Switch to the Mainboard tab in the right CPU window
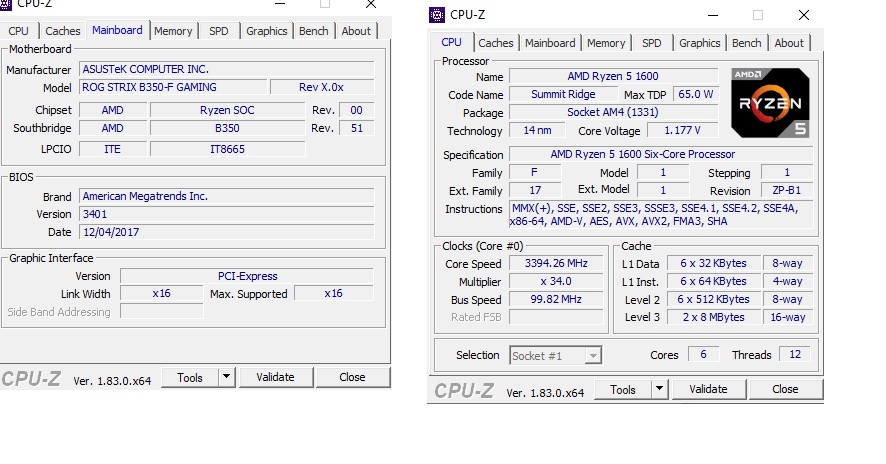Screen dimensions: 886x464 click(x=550, y=43)
